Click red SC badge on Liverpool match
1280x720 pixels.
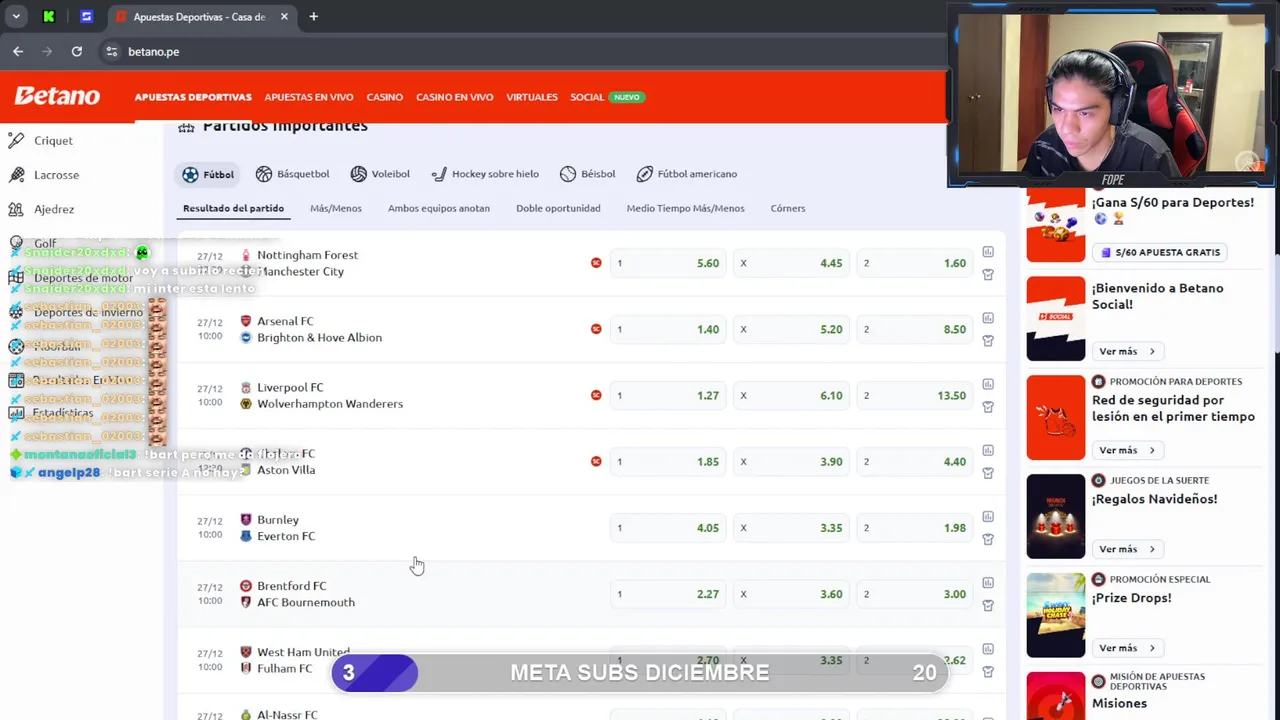point(596,395)
